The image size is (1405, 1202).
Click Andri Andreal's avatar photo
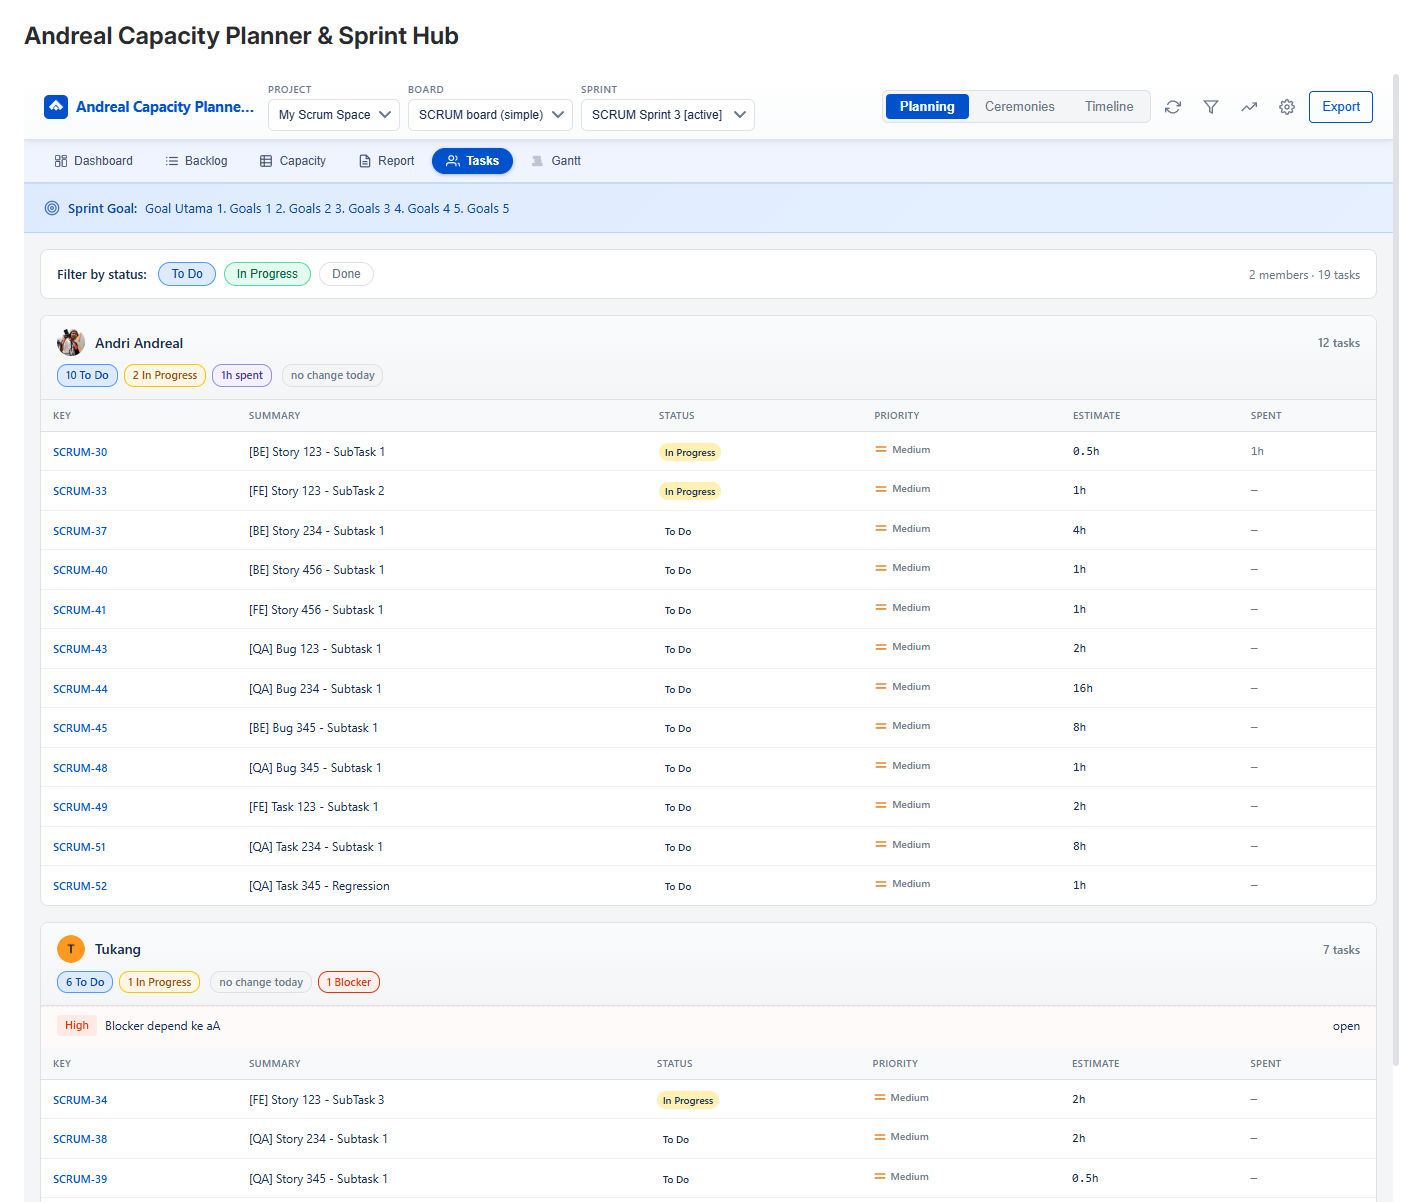70,342
